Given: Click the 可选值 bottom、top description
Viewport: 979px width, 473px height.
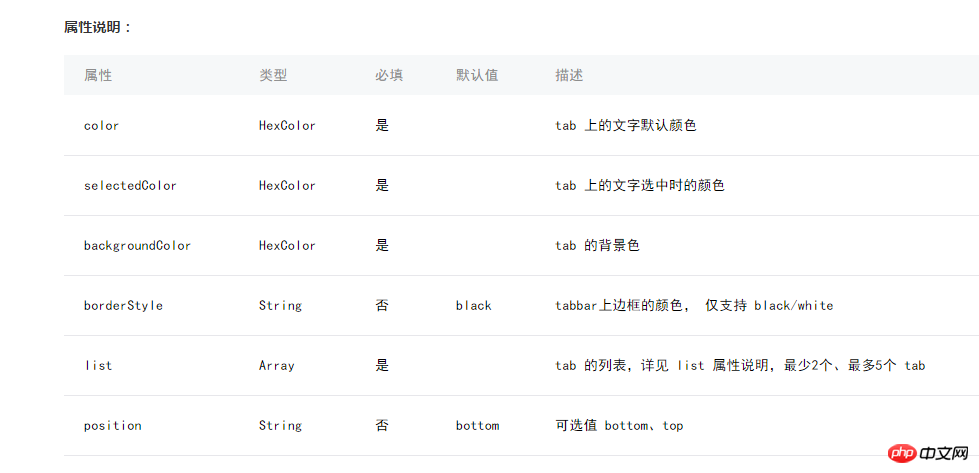Looking at the screenshot, I should (619, 426).
